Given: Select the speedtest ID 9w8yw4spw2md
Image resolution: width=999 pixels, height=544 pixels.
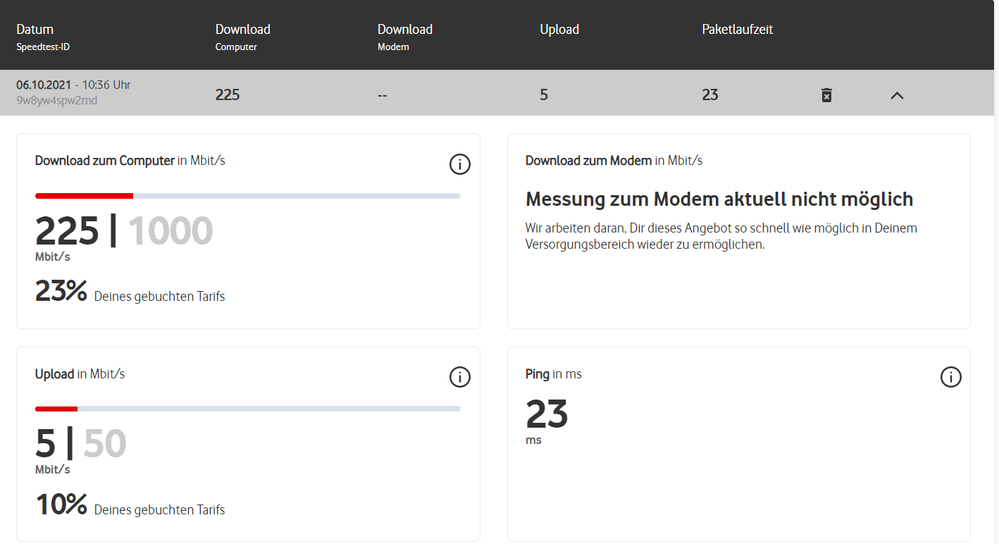Looking at the screenshot, I should [57, 101].
